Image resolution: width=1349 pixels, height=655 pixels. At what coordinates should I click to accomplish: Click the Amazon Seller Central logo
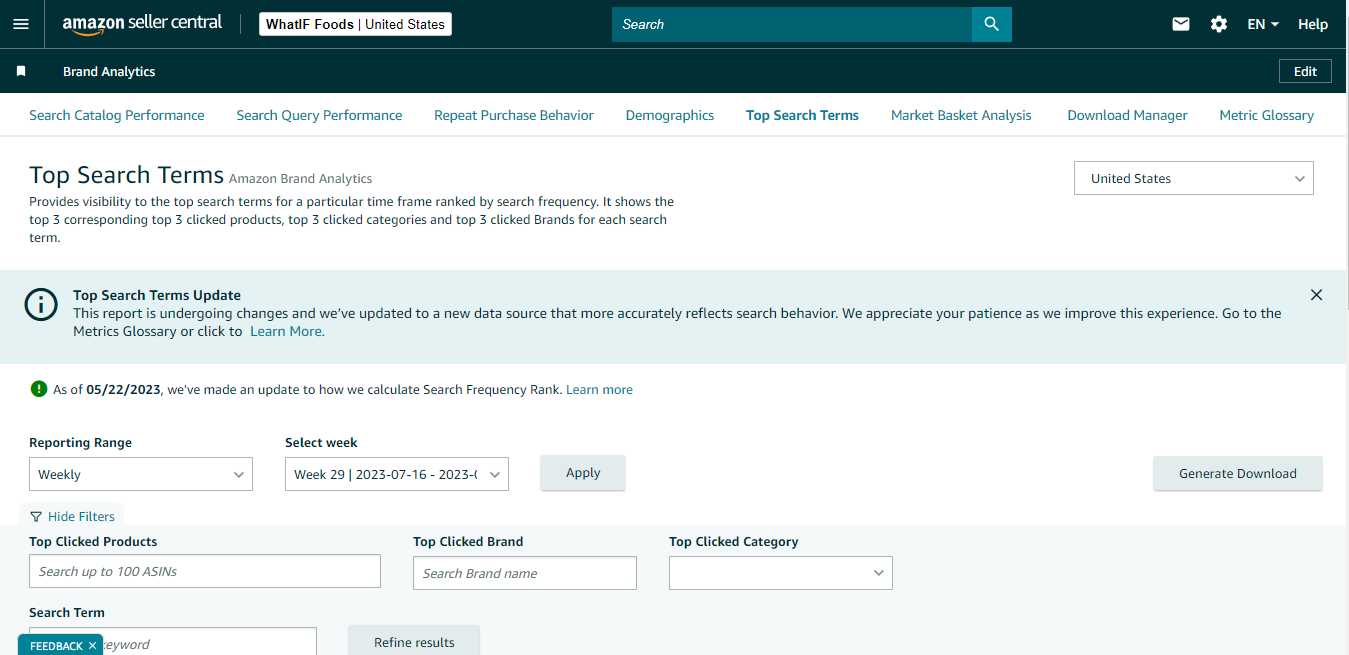tap(141, 23)
